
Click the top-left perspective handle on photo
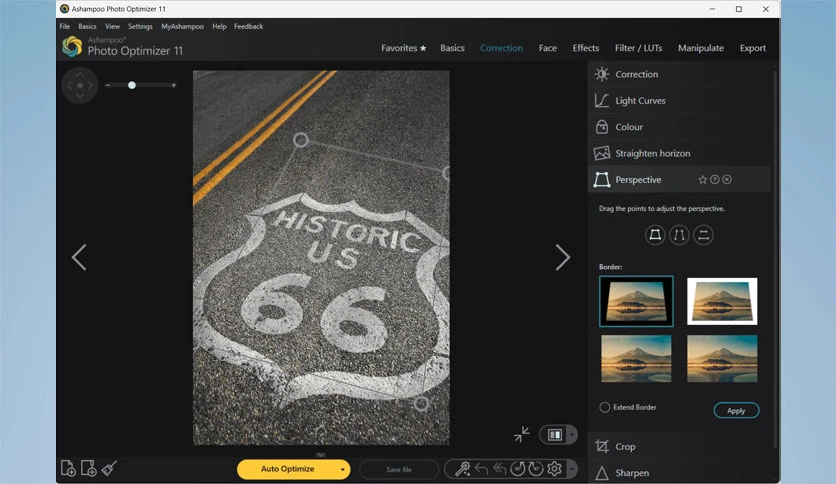301,140
